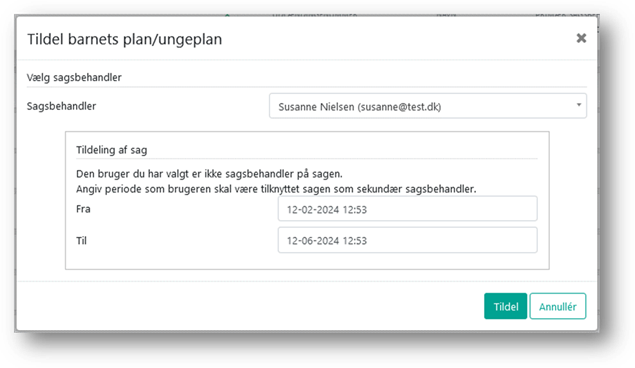Click the Tildeling af sag heading
635x368 pixels.
112,150
